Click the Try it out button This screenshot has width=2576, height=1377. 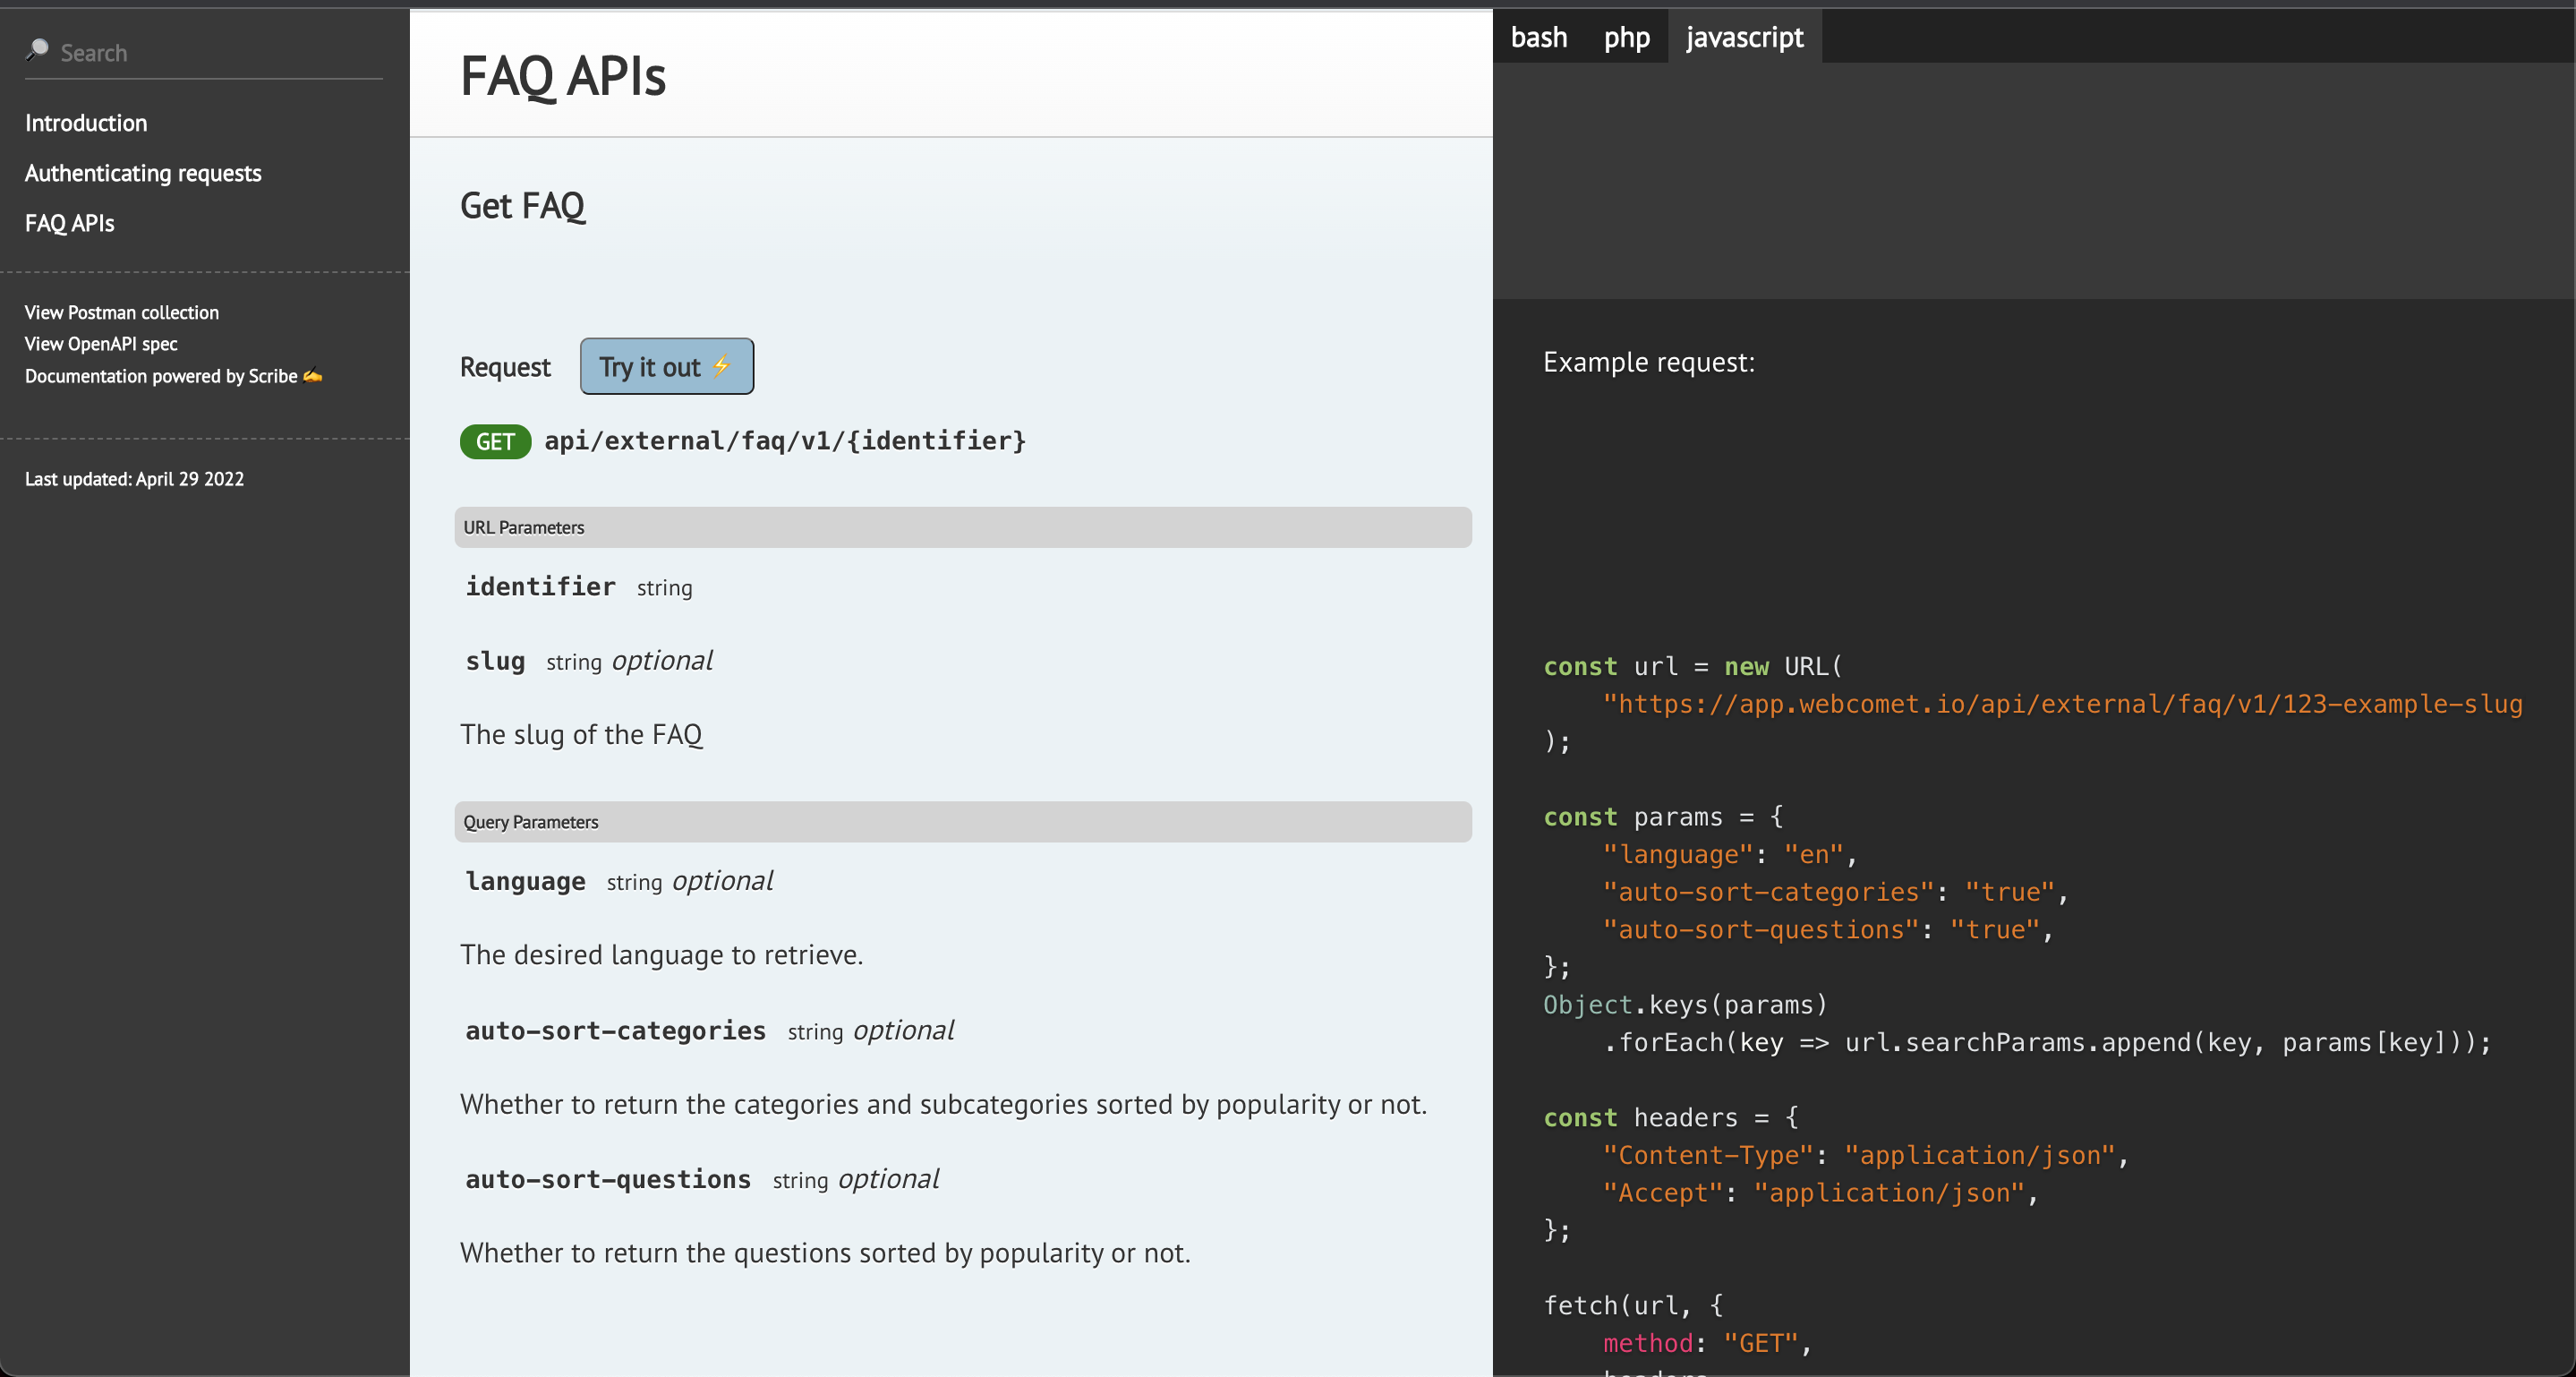tap(667, 366)
